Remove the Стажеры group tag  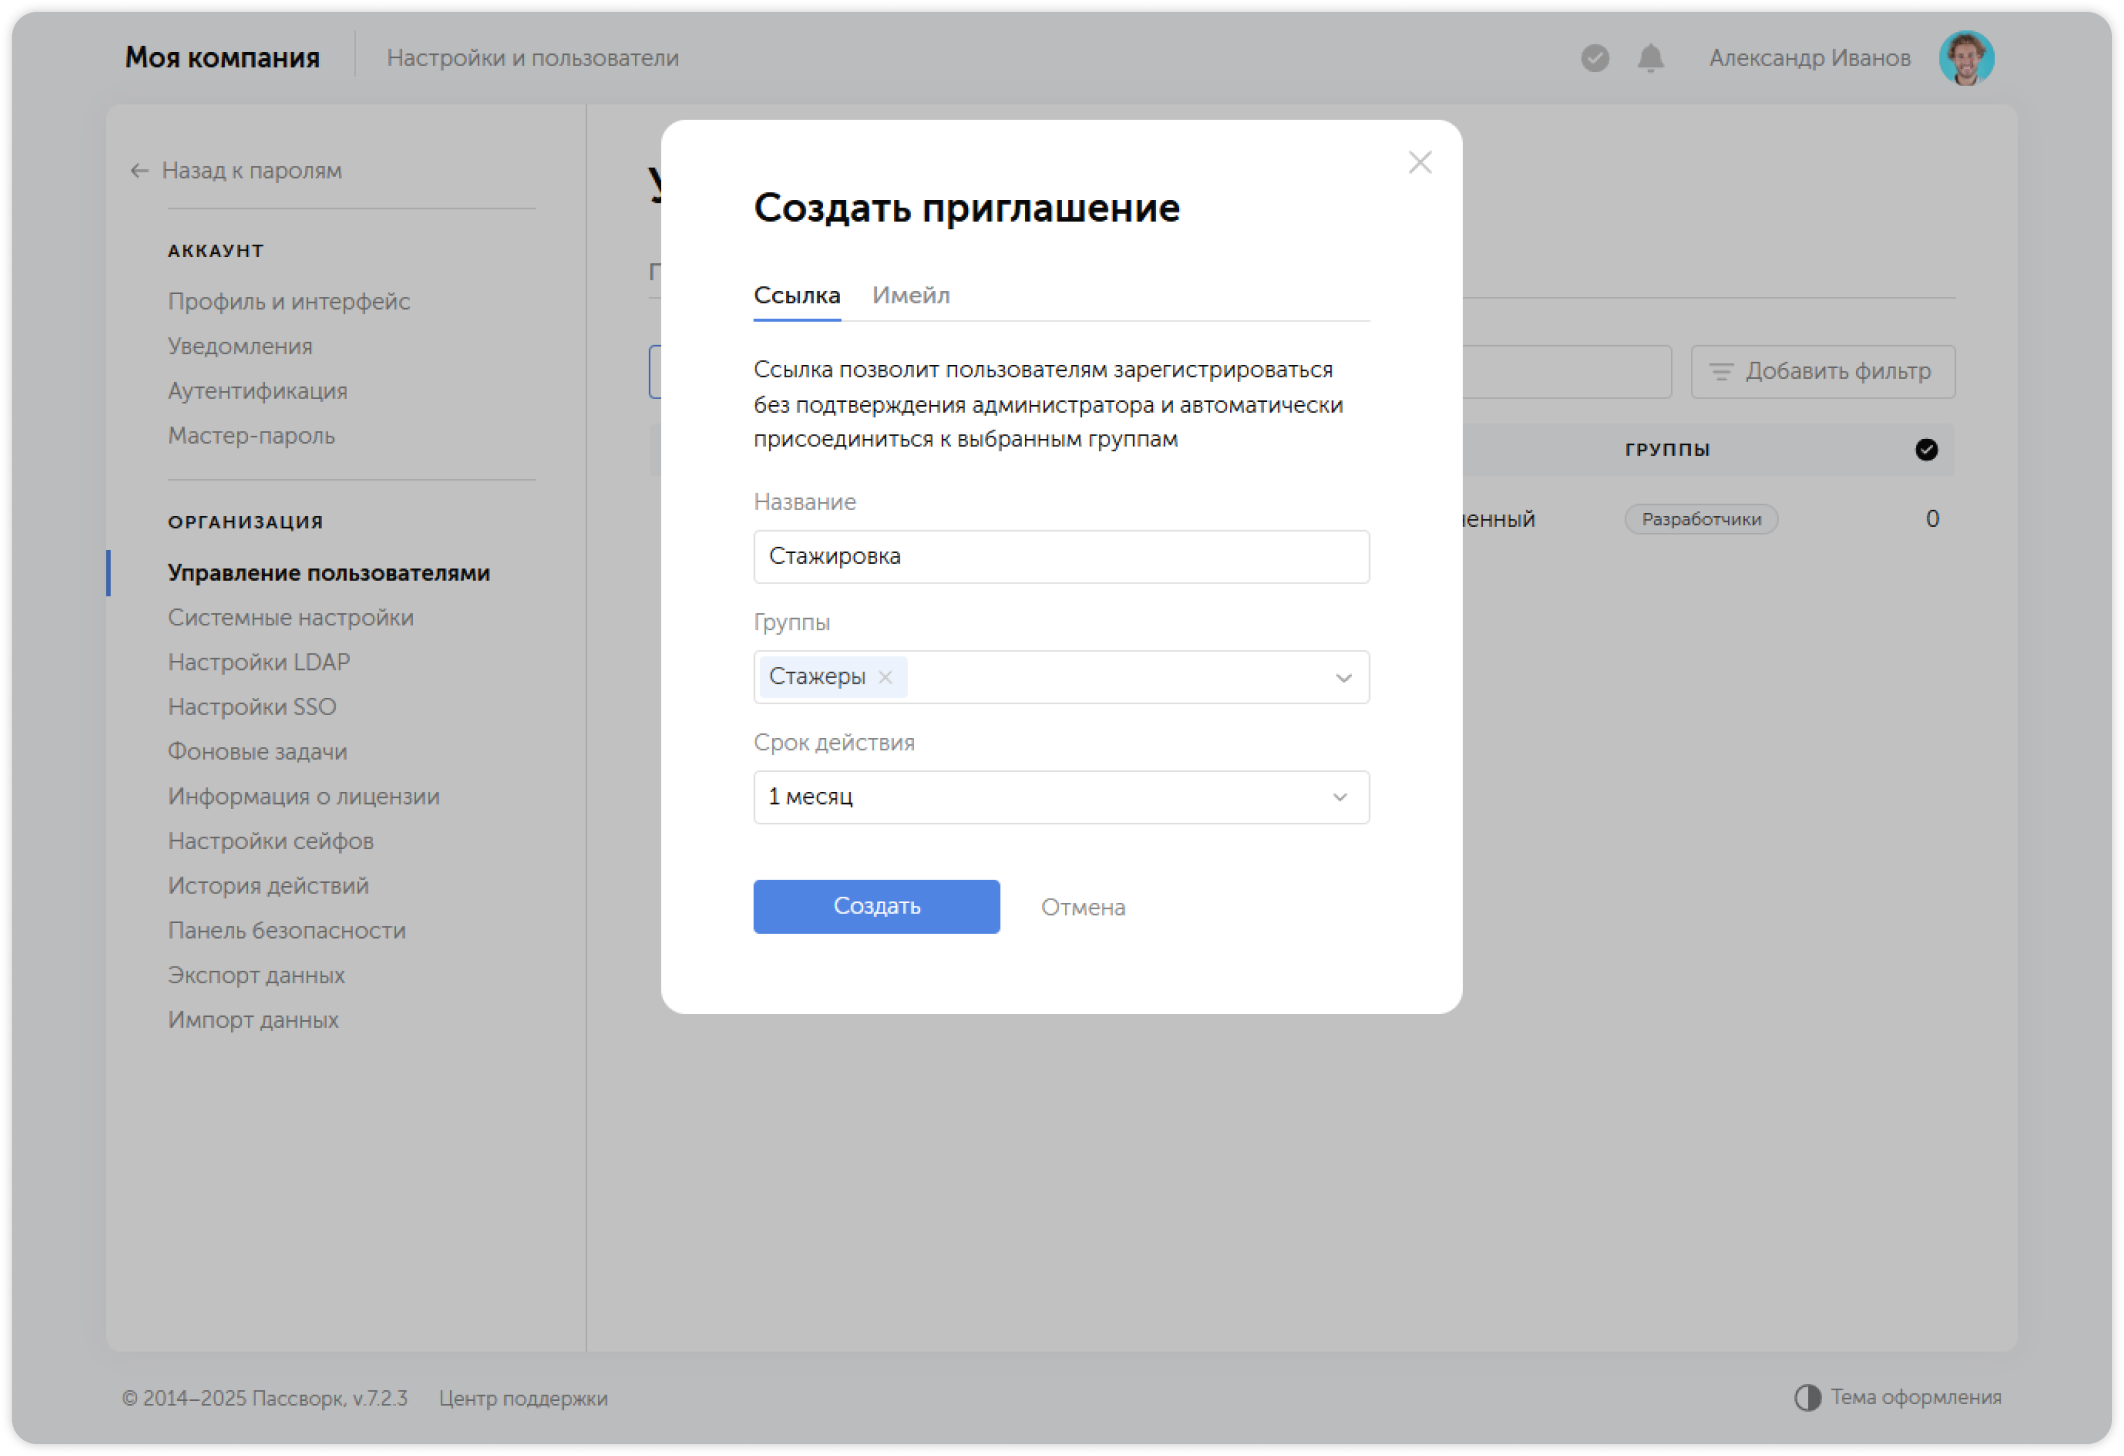(x=885, y=677)
